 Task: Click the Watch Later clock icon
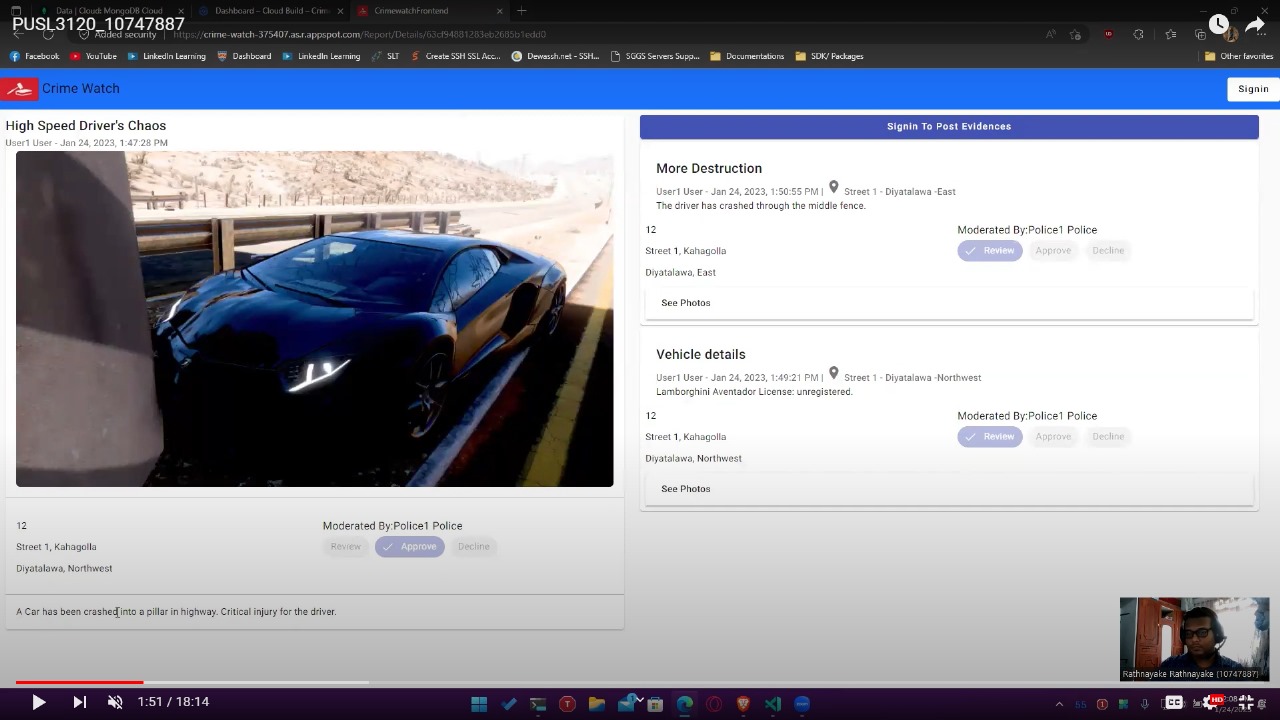[1218, 25]
